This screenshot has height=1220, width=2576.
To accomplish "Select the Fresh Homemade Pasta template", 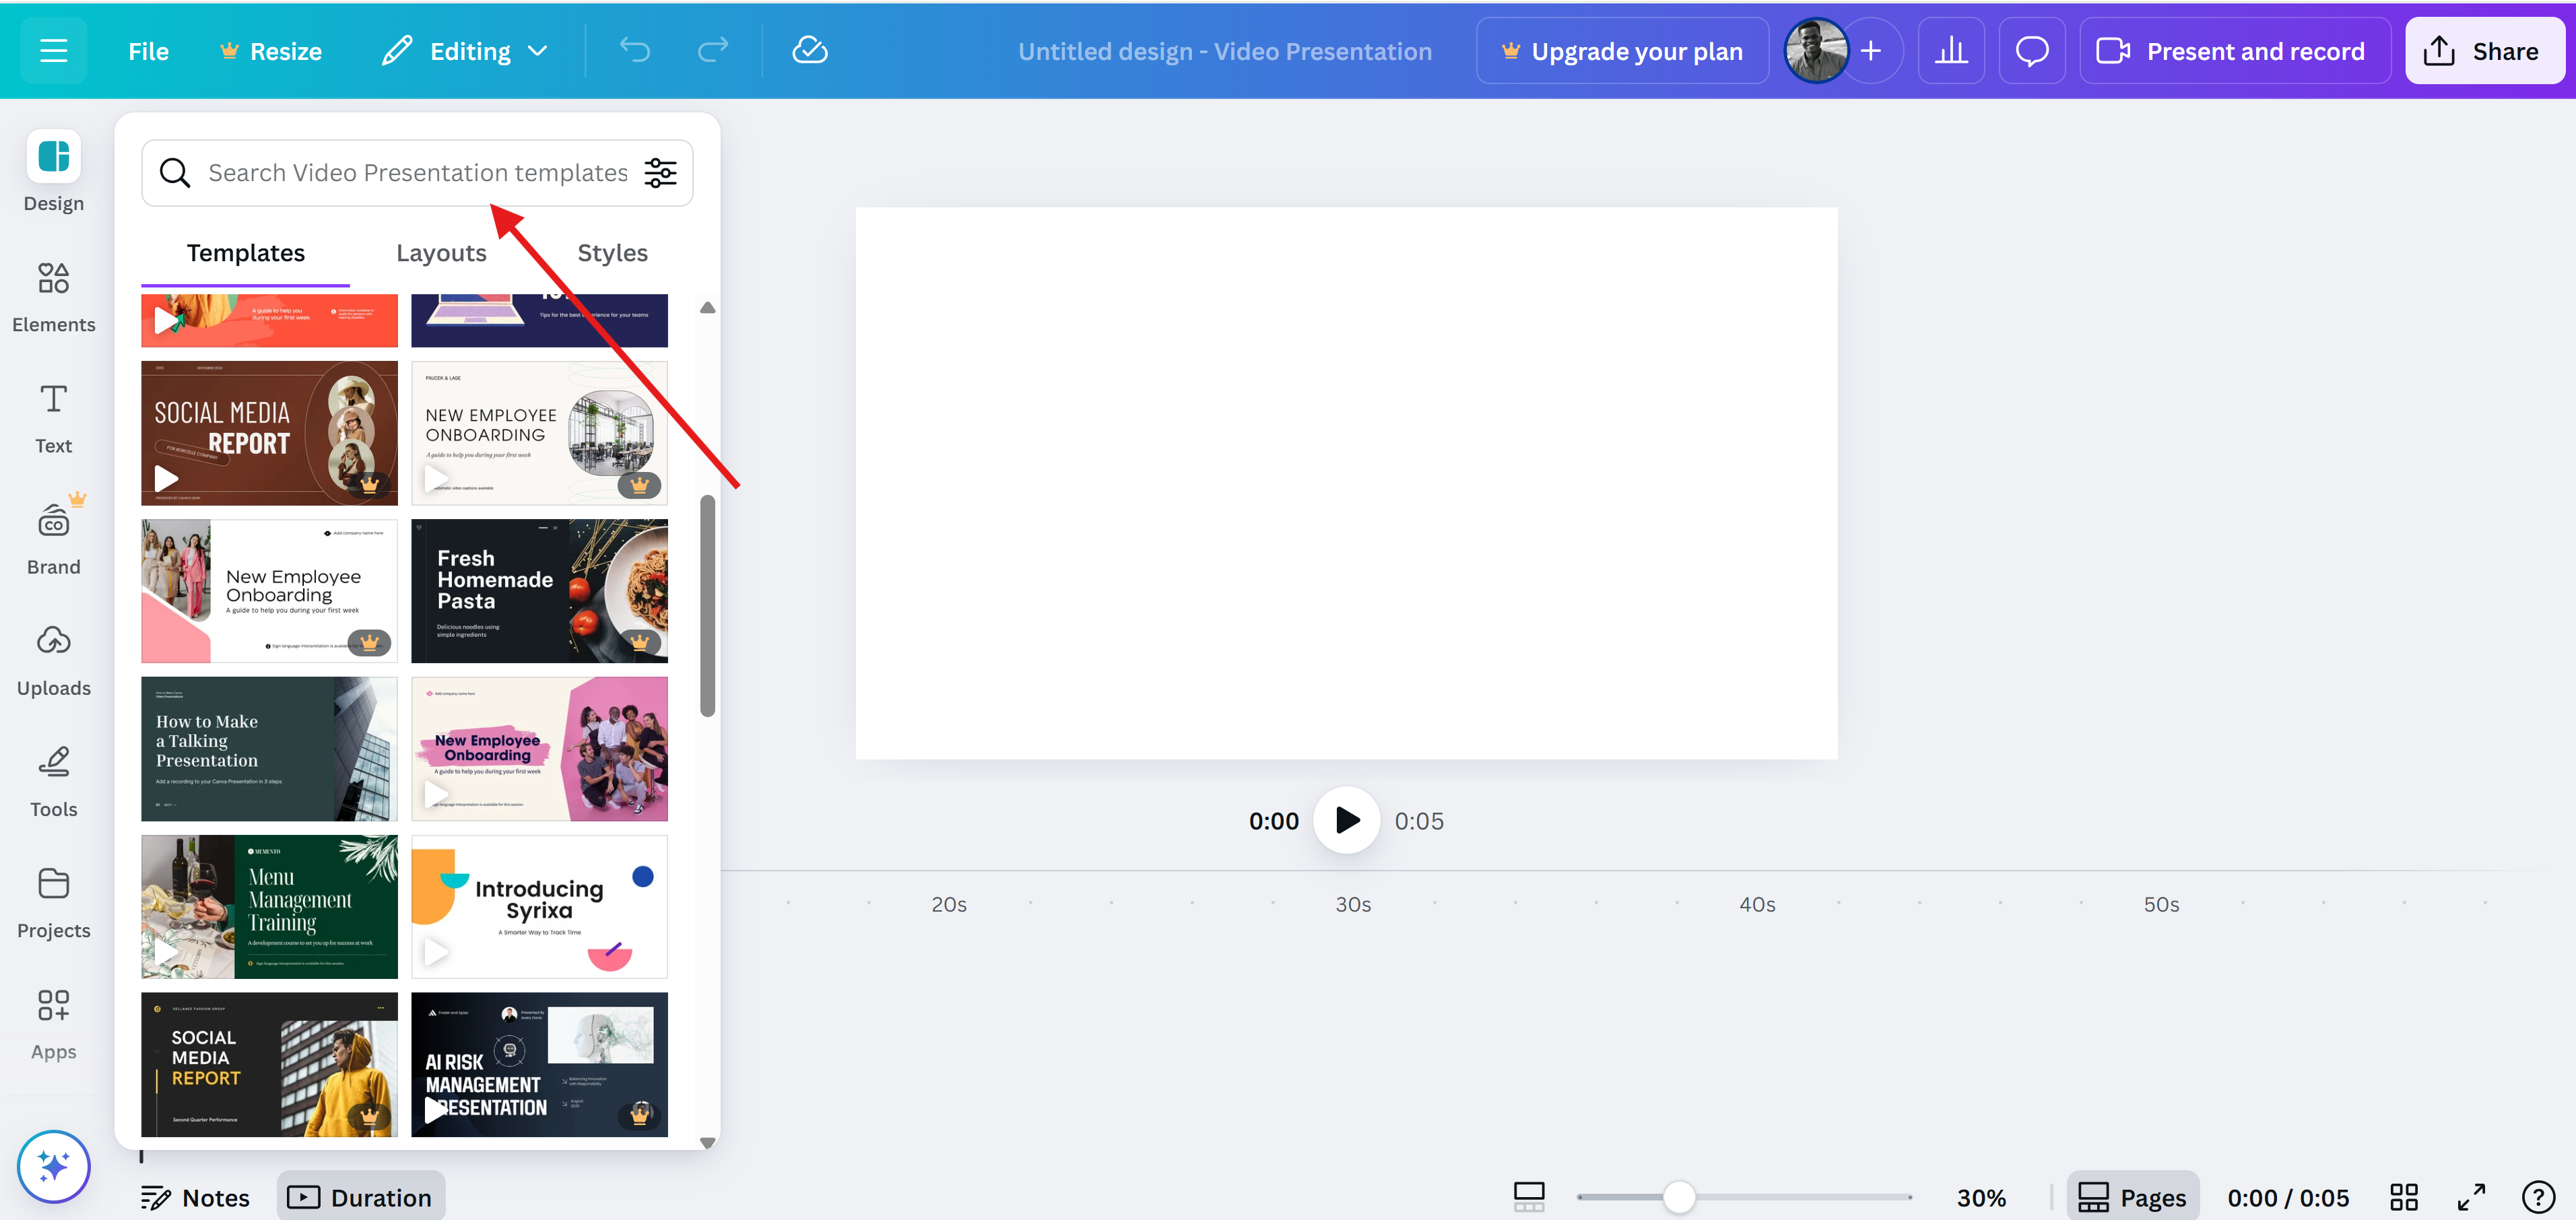I will (539, 590).
